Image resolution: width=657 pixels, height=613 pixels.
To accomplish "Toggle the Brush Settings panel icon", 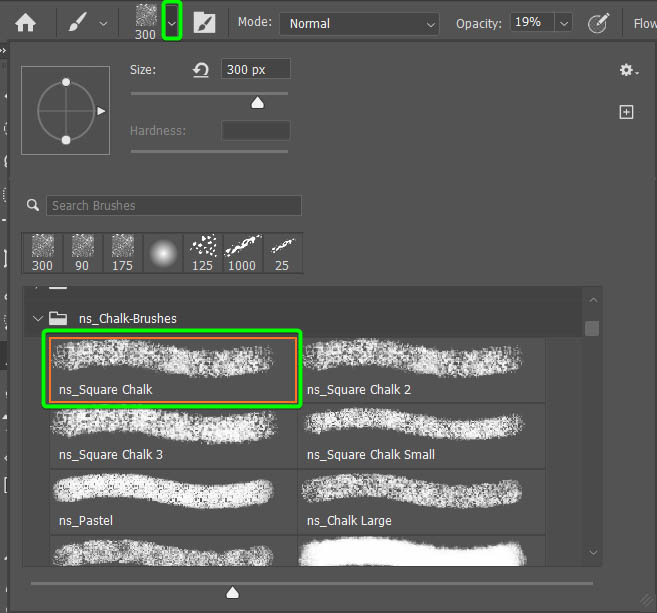I will (x=204, y=22).
